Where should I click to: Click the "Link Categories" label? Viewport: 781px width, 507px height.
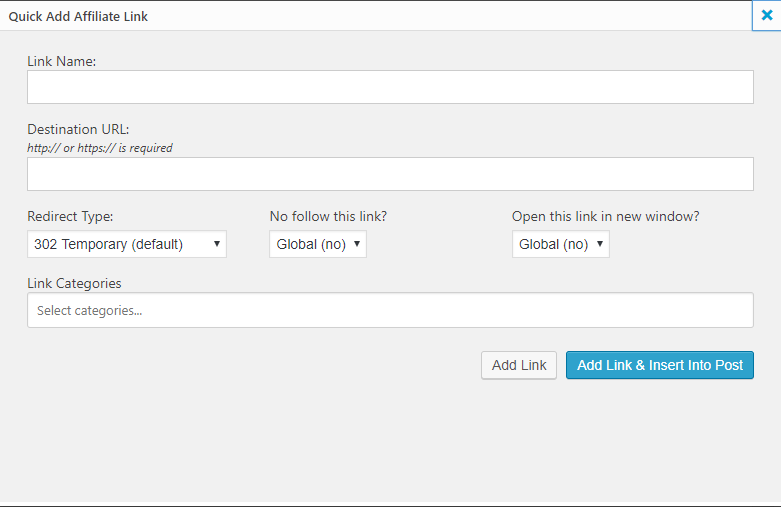coord(74,284)
